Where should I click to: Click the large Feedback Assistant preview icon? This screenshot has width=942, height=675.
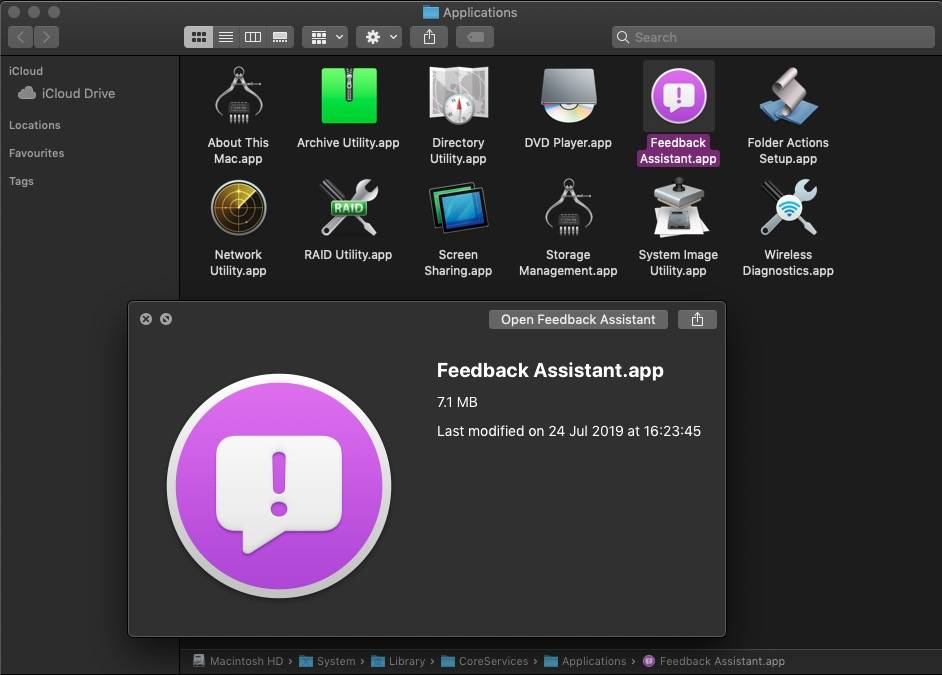279,486
